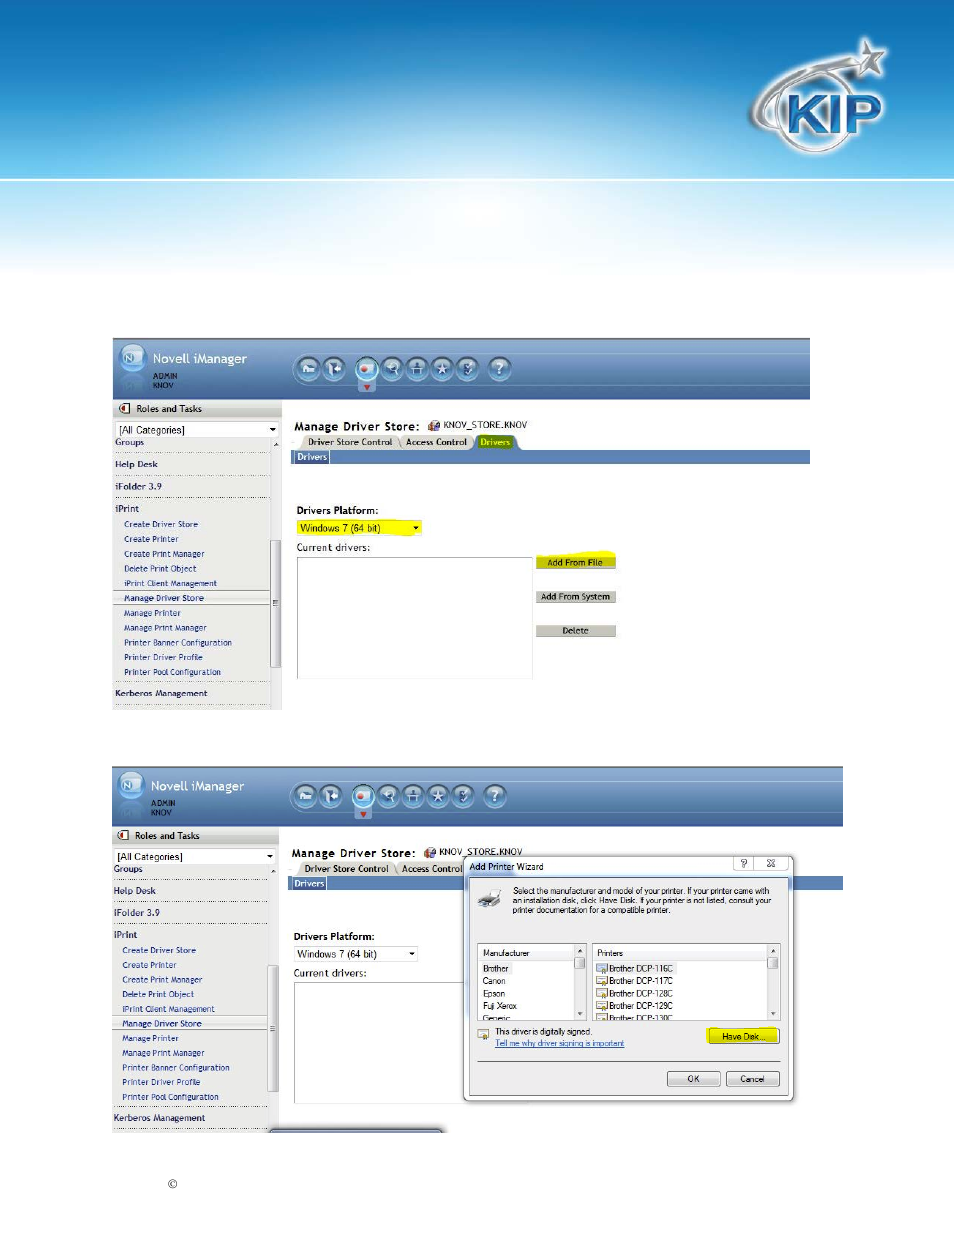Open Printer Driver Profile link in wizard screenshot
Image resolution: width=954 pixels, height=1235 pixels.
tap(161, 1082)
